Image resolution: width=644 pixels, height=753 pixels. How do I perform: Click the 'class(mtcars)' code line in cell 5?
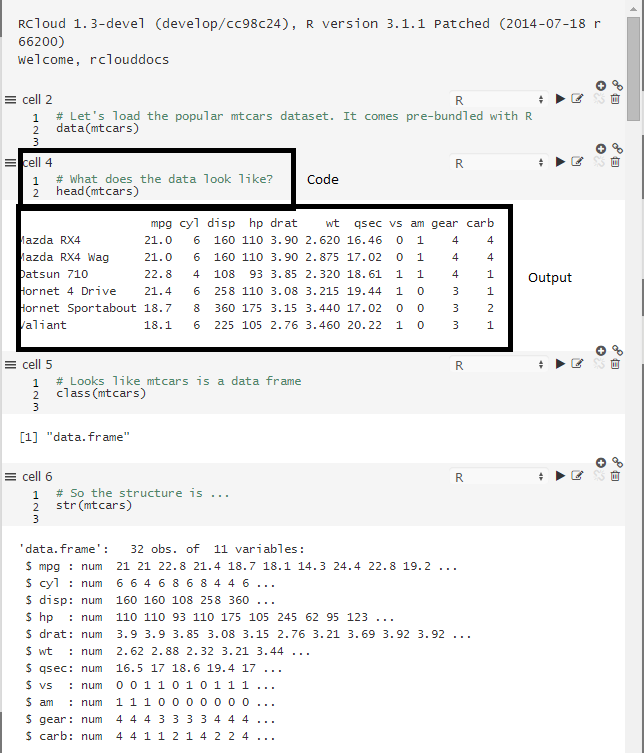(x=101, y=393)
